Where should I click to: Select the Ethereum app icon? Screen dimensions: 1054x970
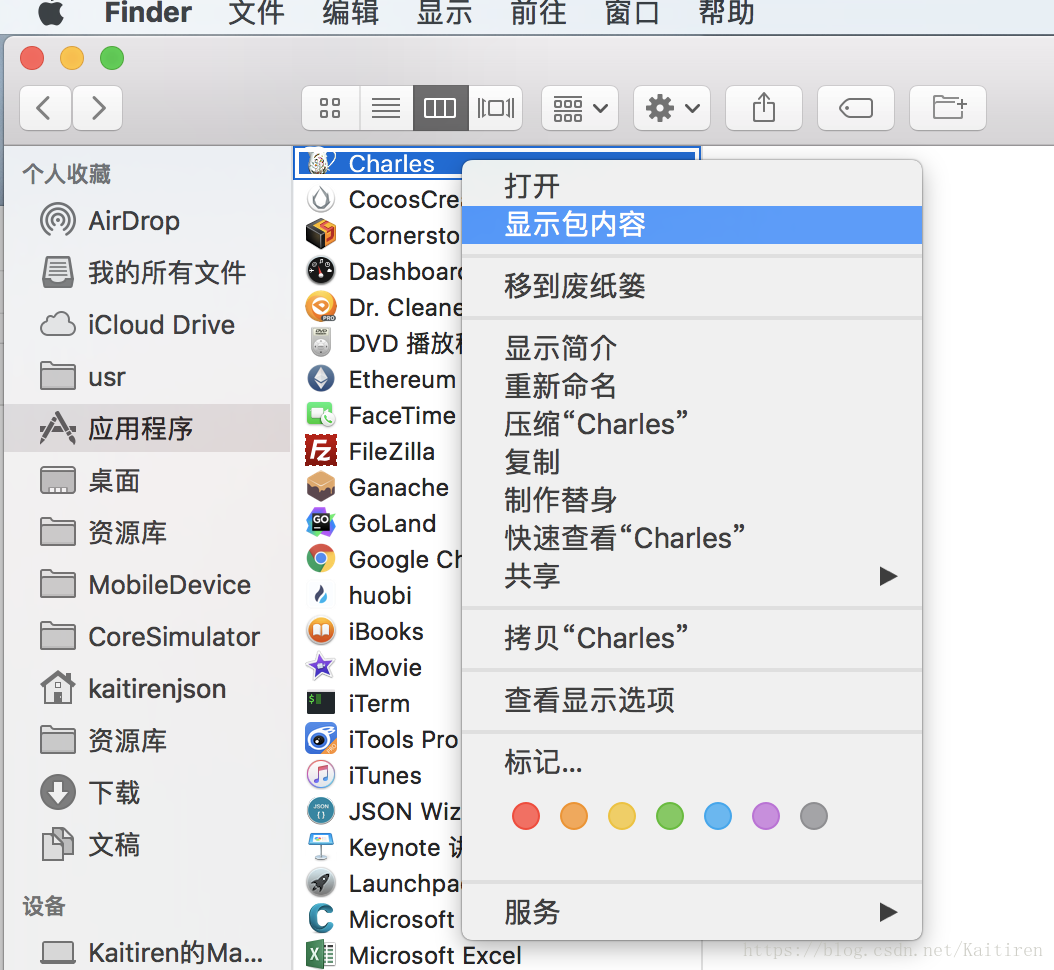click(x=321, y=379)
